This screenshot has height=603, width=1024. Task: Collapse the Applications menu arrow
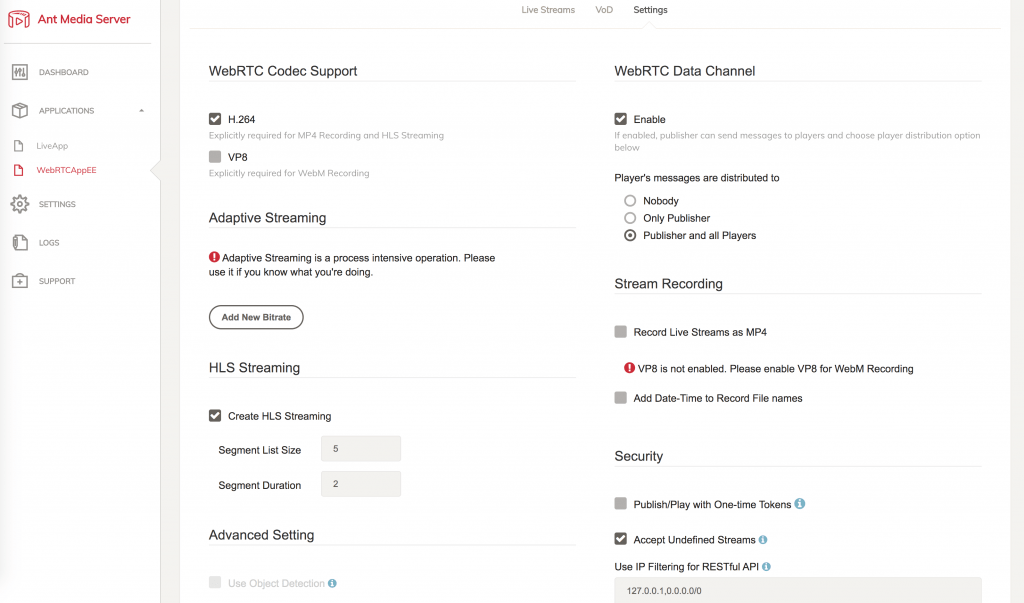coord(141,111)
